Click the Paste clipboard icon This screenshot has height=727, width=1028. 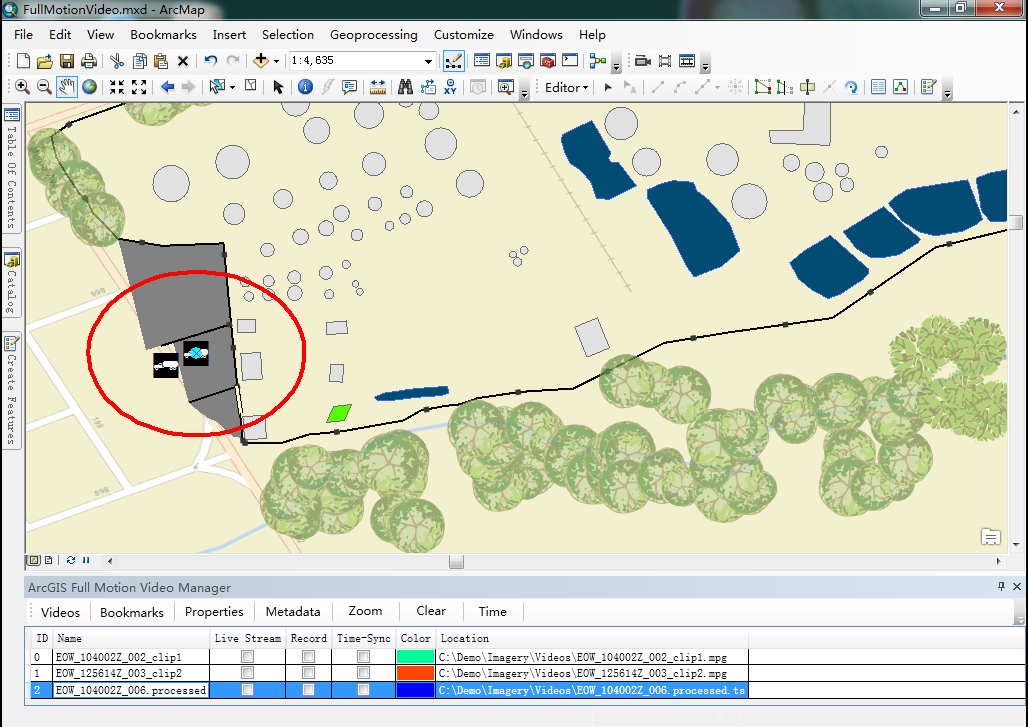pos(161,61)
